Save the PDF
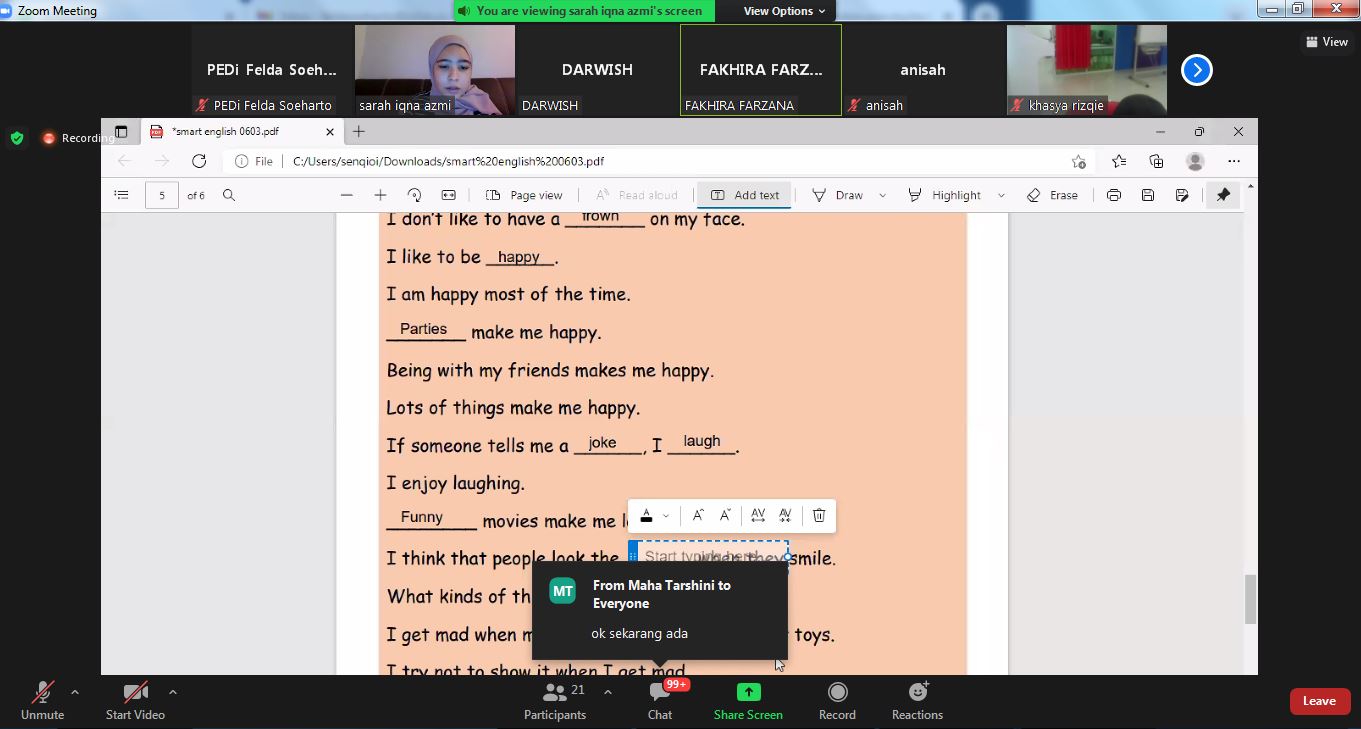Image resolution: width=1361 pixels, height=729 pixels. (x=1148, y=195)
